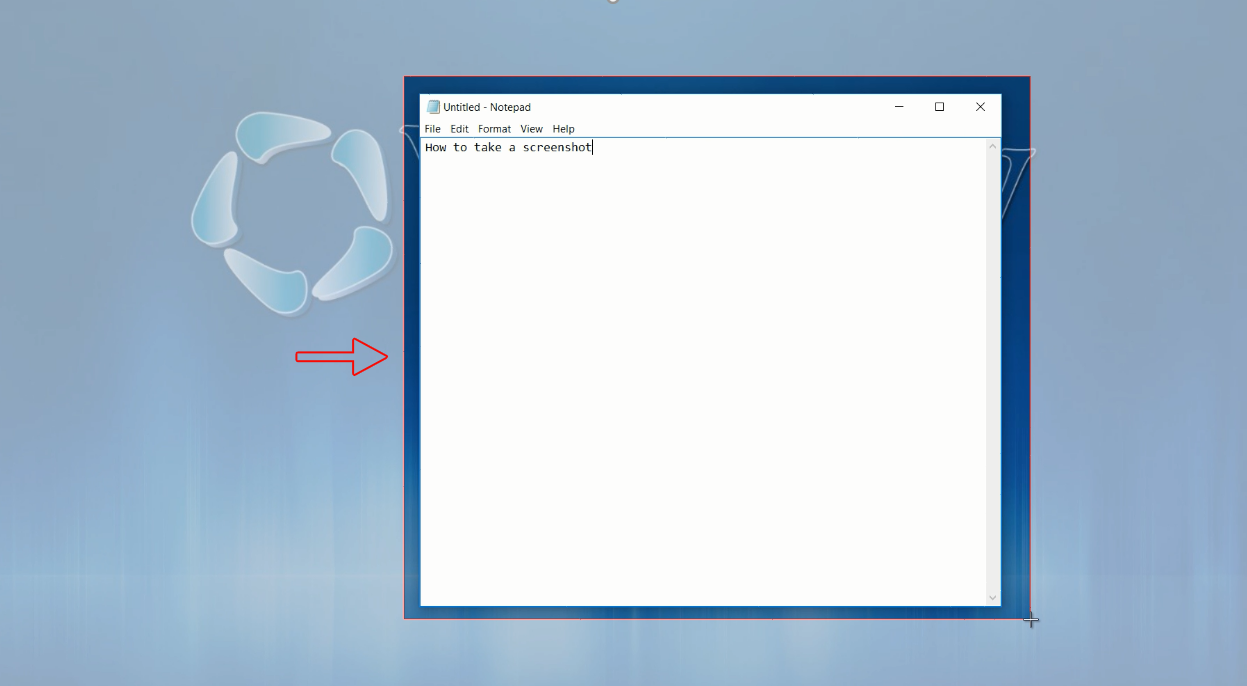Click the crosshair at selection's bottom-right corner
The width and height of the screenshot is (1247, 686).
pyautogui.click(x=1031, y=620)
